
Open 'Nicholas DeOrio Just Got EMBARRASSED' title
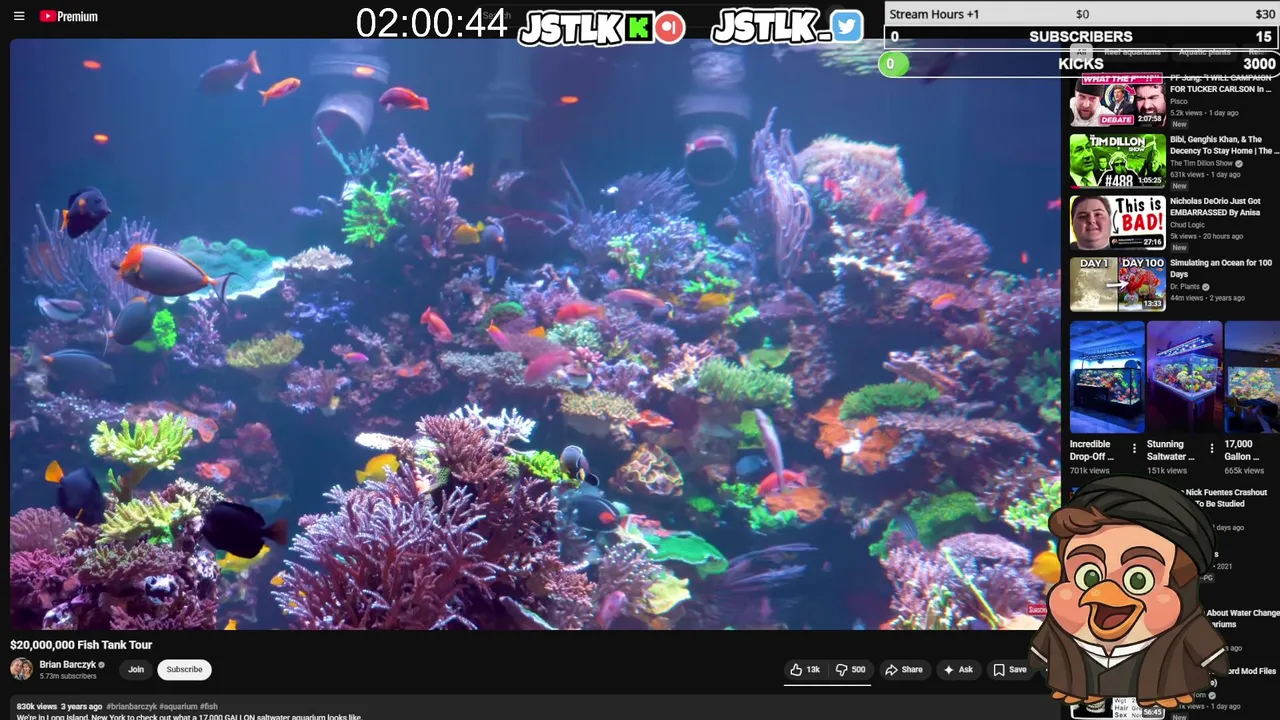(1216, 206)
